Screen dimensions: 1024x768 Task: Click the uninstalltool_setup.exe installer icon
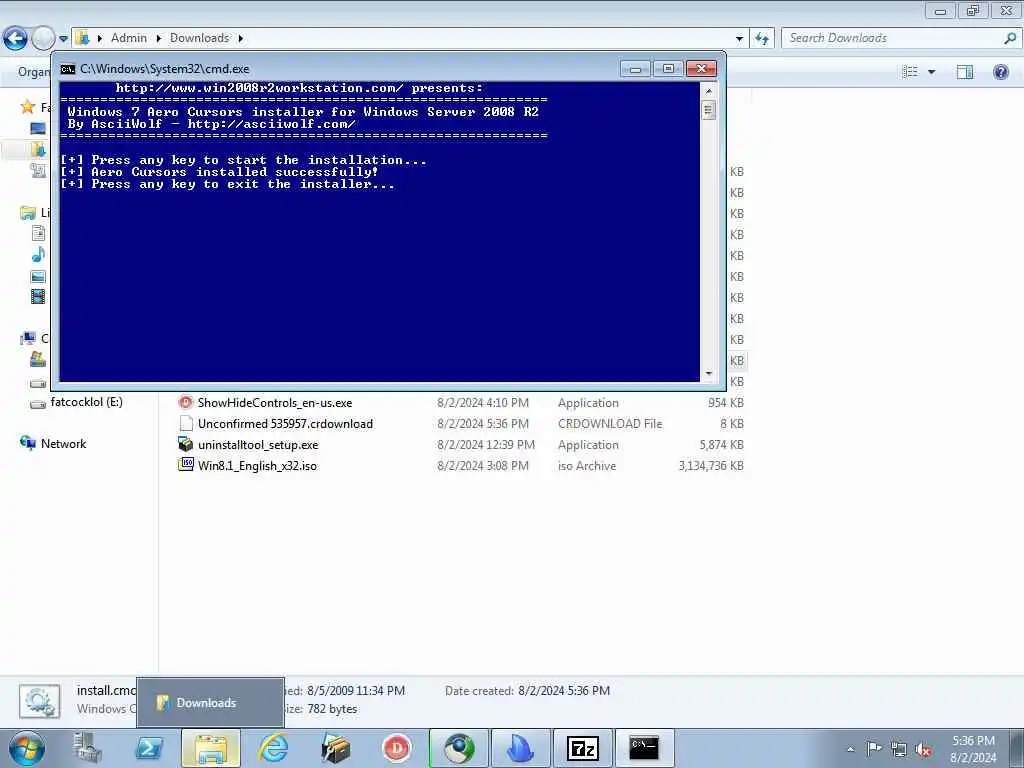pos(186,445)
